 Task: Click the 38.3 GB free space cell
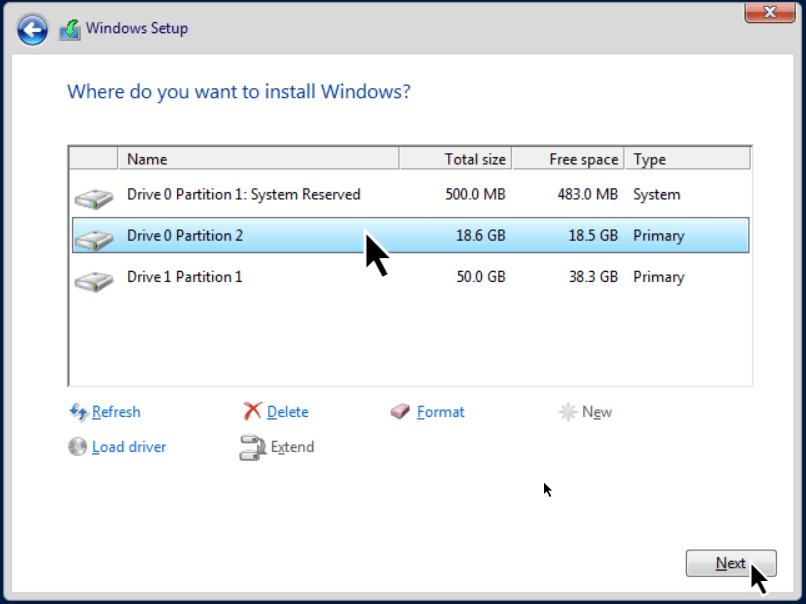tap(593, 277)
